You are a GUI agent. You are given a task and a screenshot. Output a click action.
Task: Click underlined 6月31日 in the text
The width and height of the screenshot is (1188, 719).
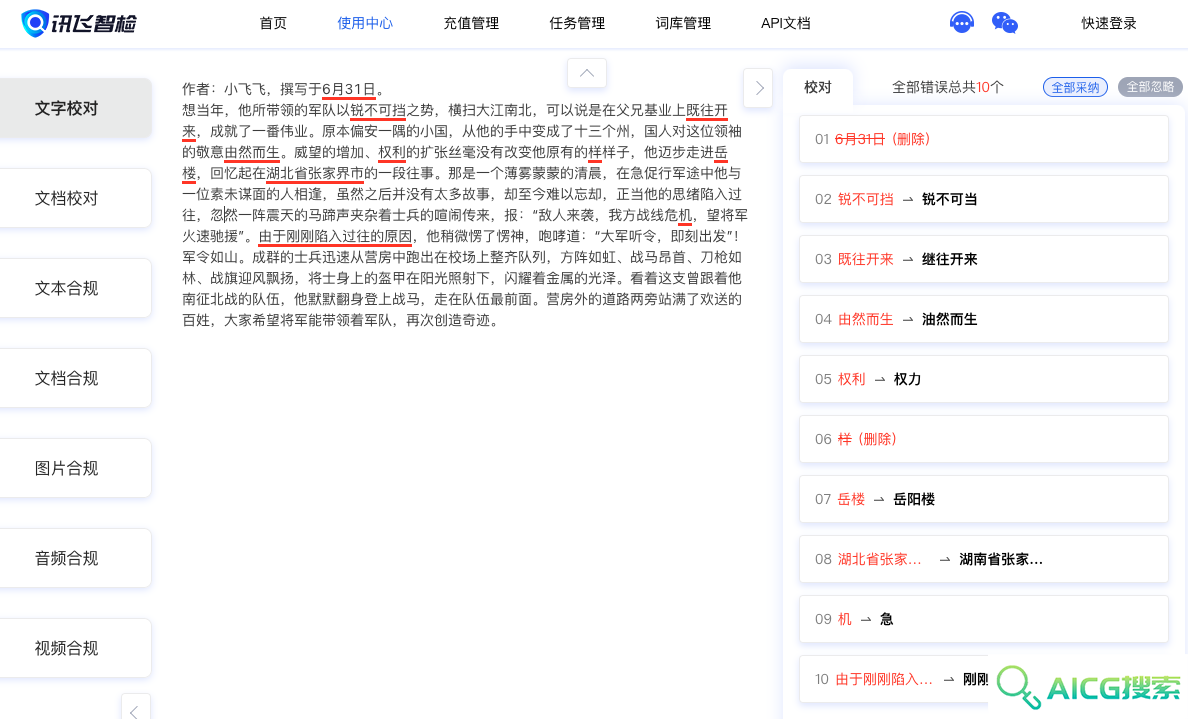tap(349, 89)
